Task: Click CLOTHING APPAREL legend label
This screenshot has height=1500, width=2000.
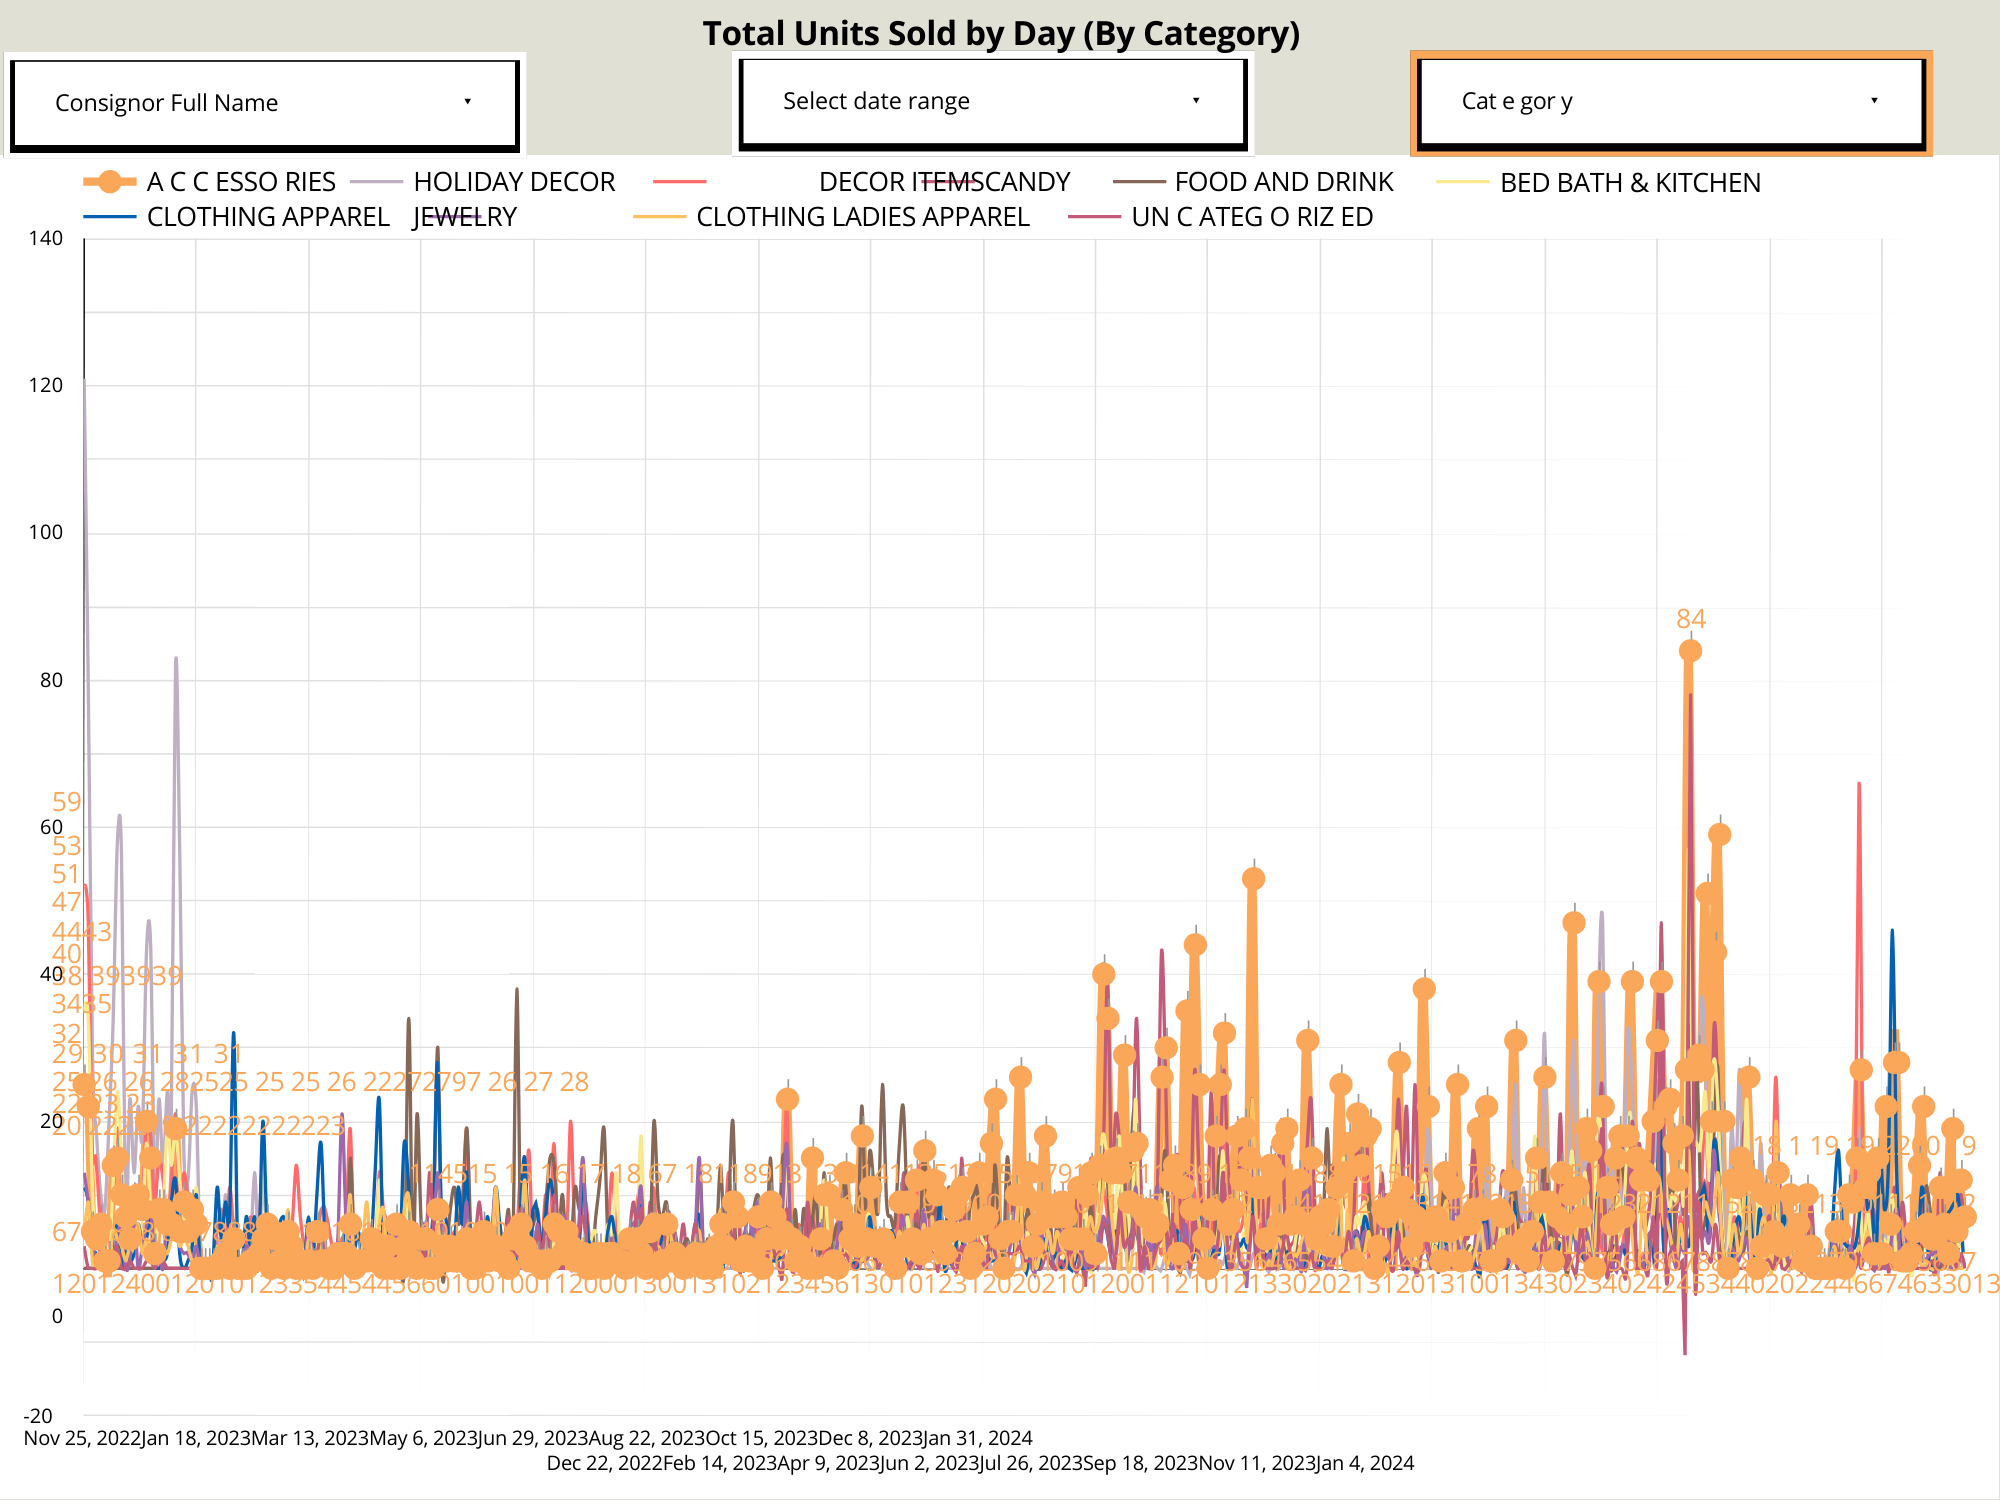Action: click(267, 217)
